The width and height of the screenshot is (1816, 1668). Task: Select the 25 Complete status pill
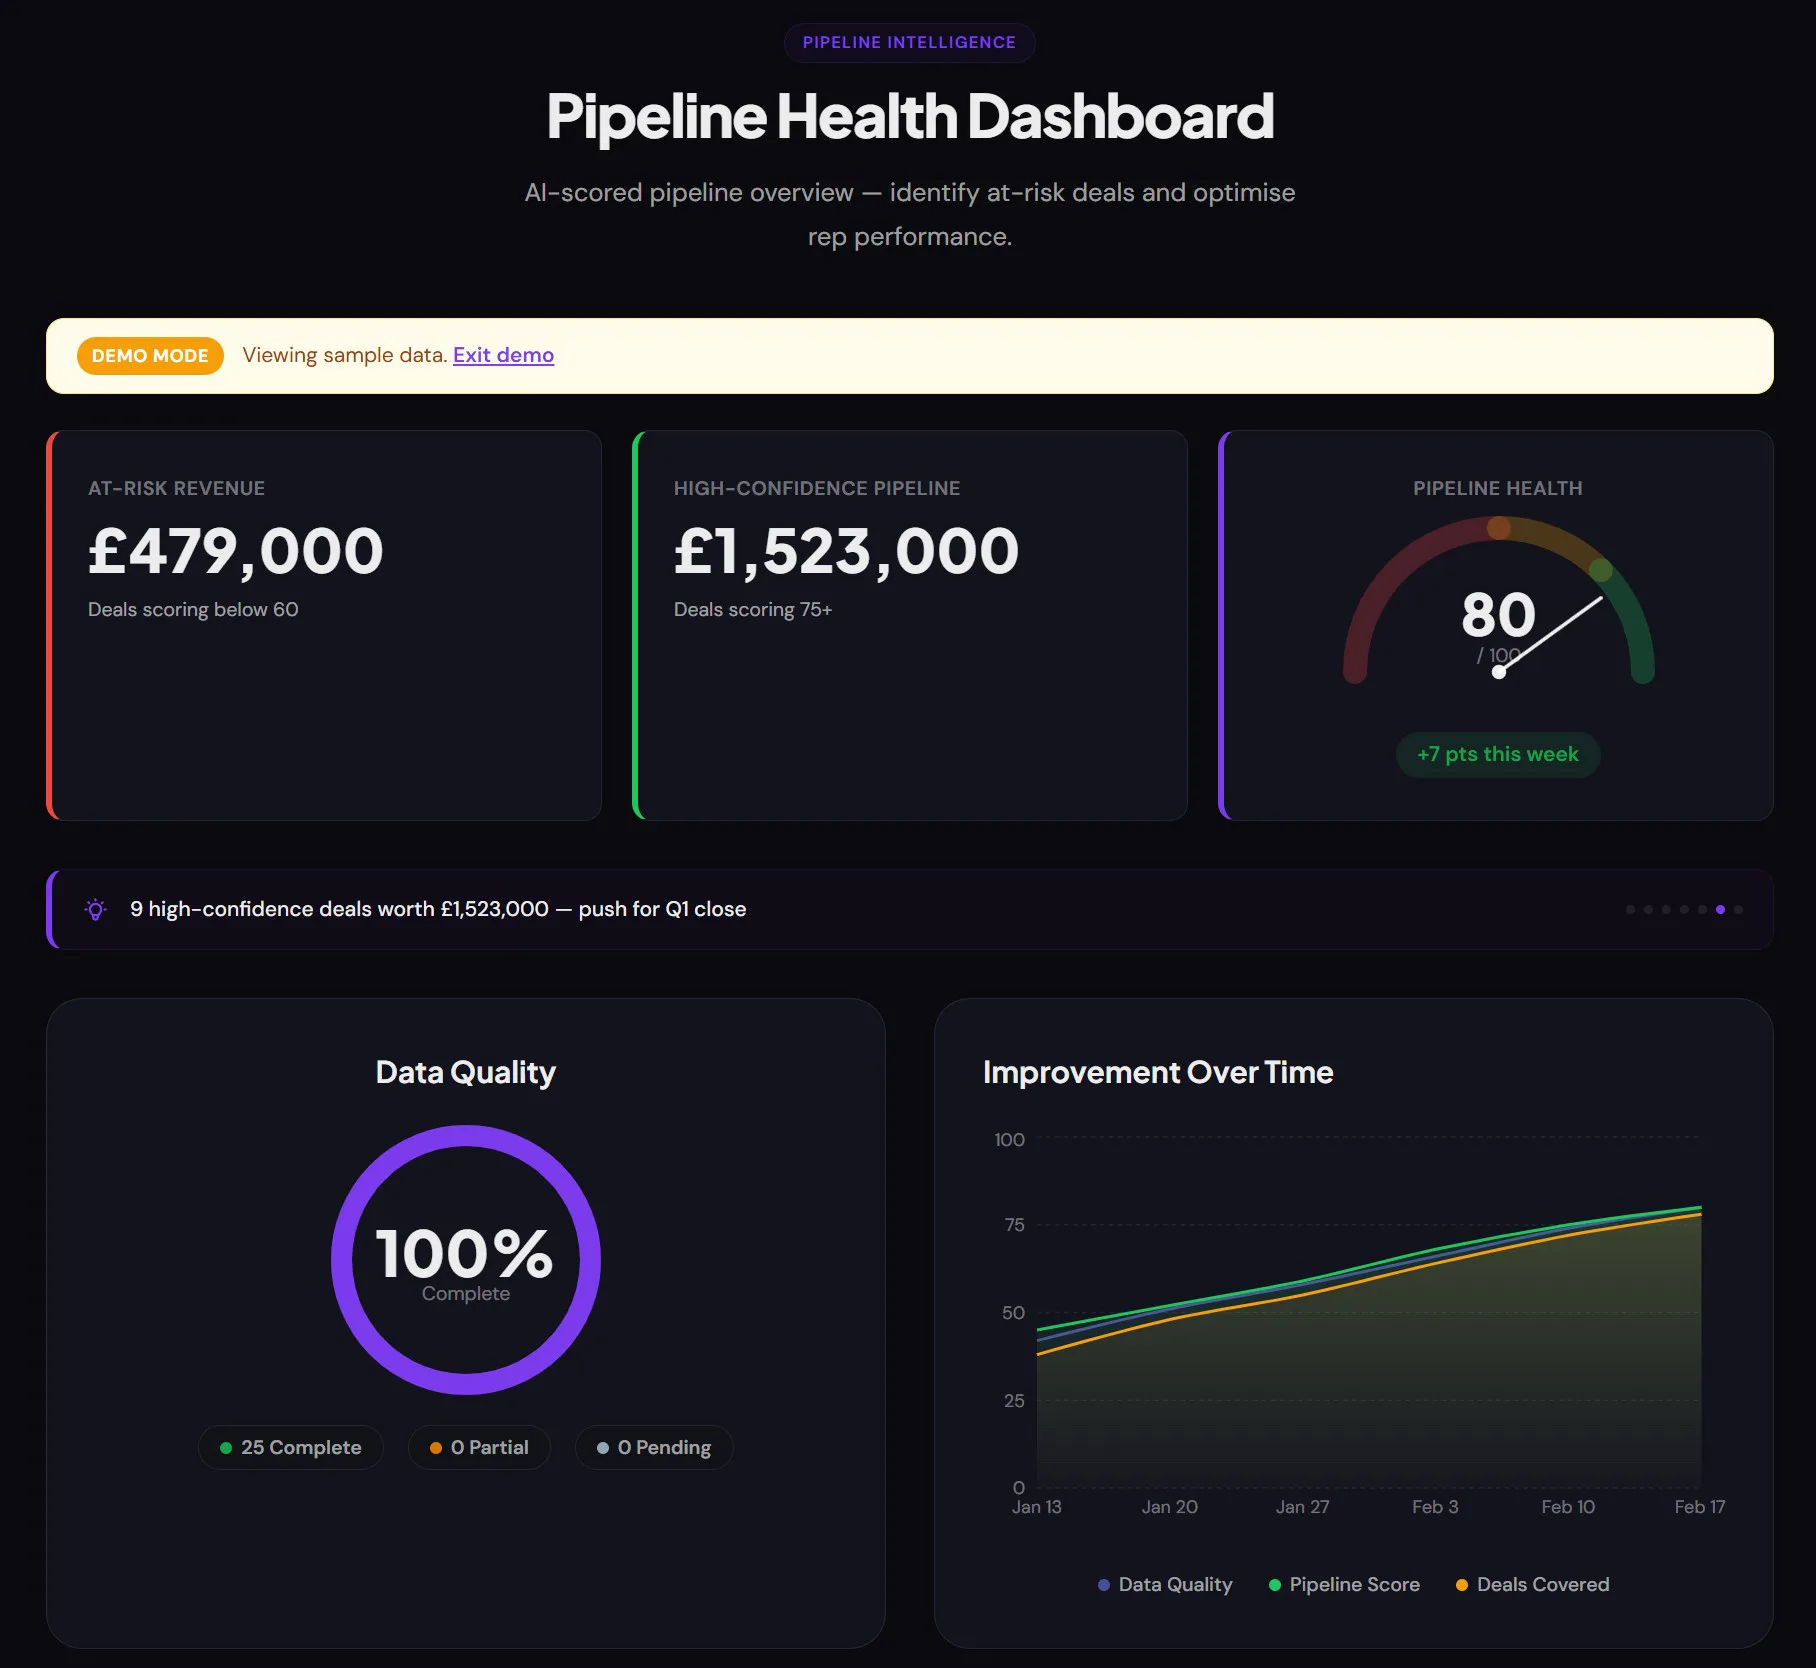[291, 1447]
